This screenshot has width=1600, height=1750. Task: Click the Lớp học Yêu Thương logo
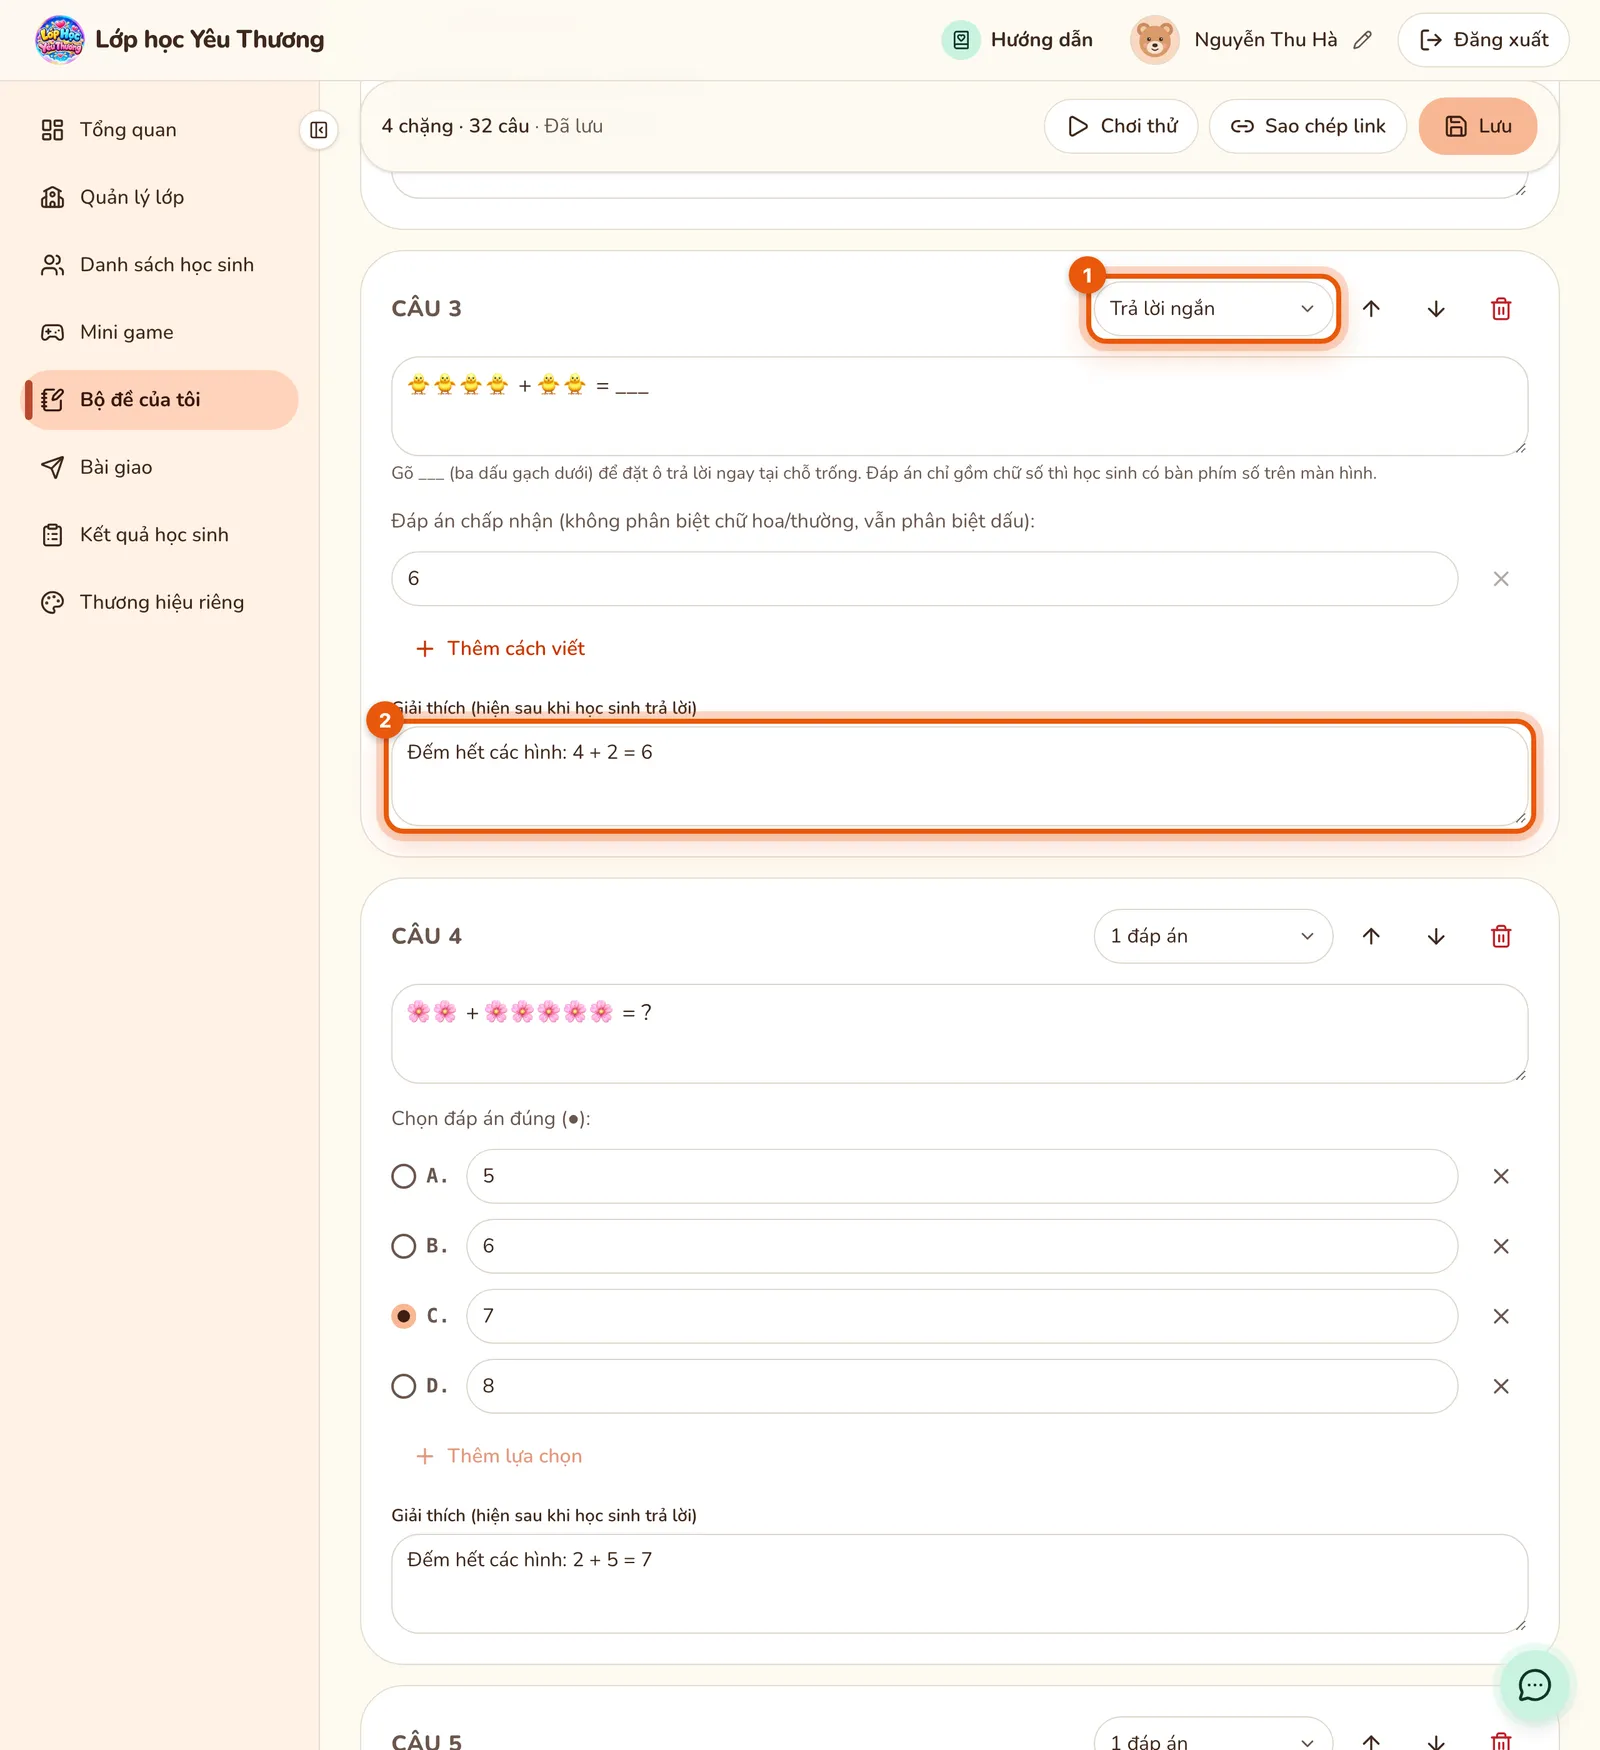pyautogui.click(x=60, y=40)
